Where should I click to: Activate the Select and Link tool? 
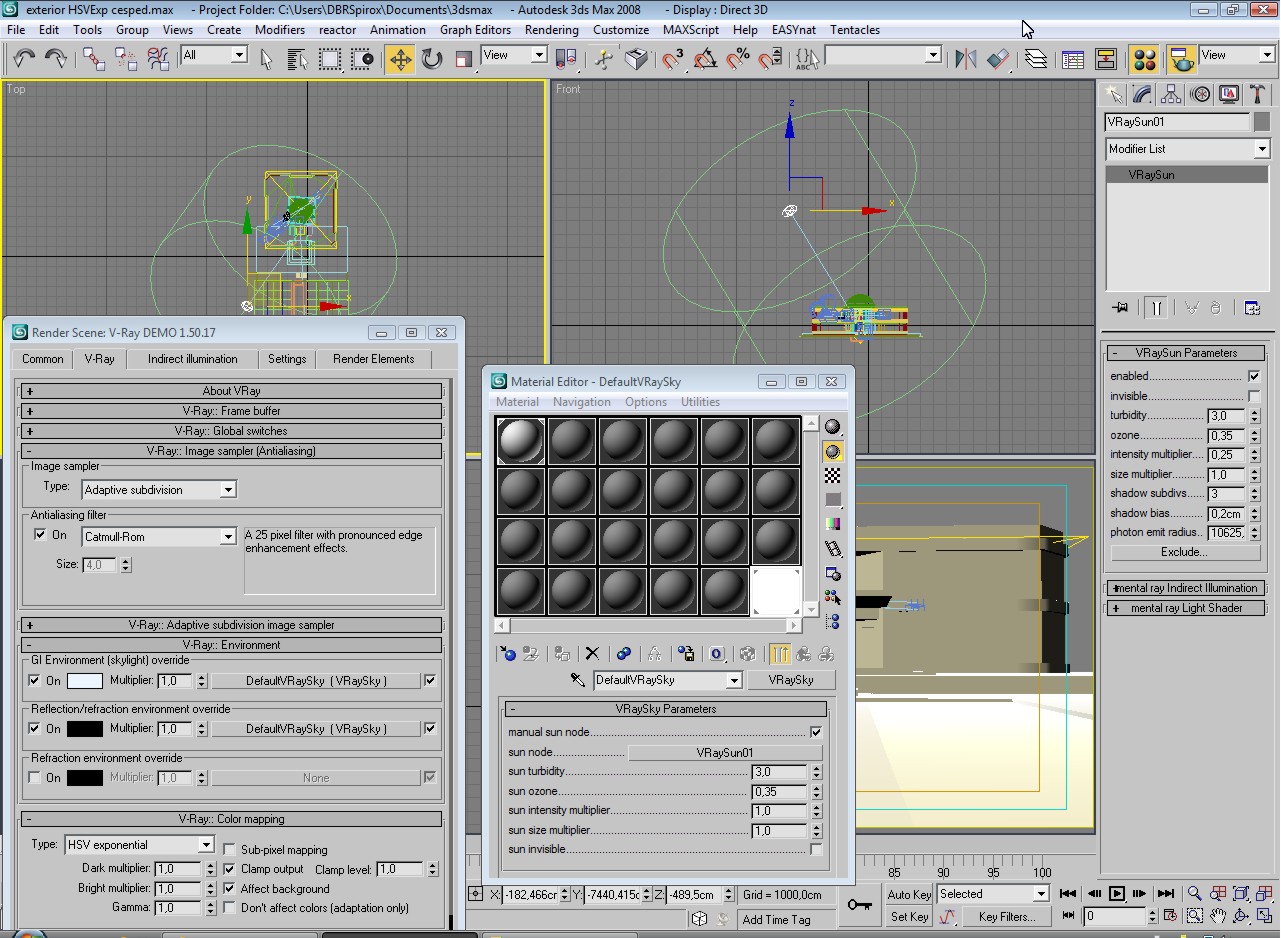[93, 58]
